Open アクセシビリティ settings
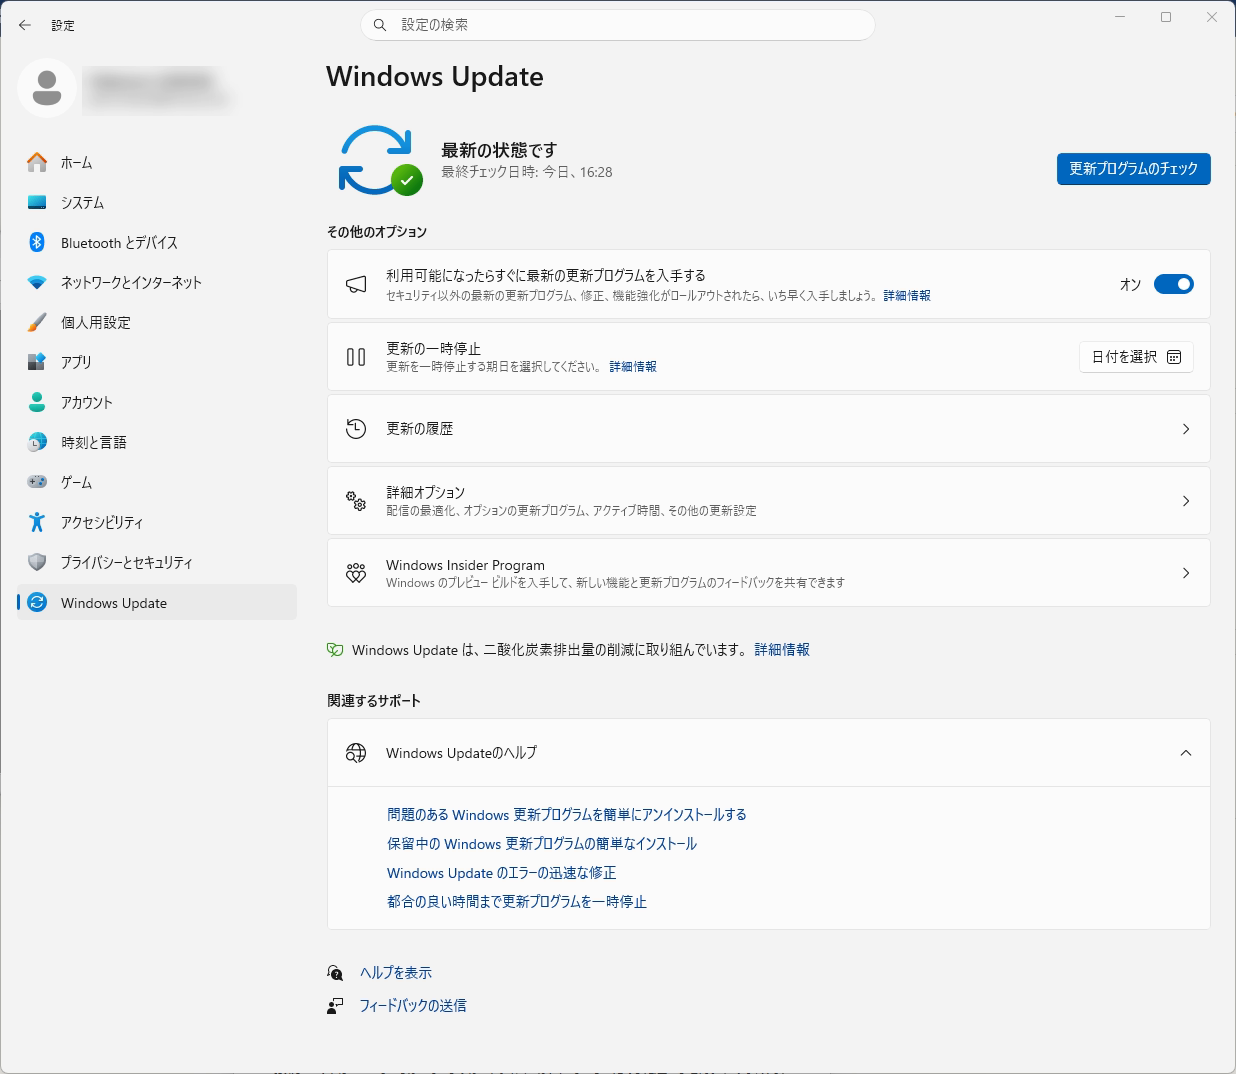This screenshot has height=1074, width=1236. [x=157, y=522]
